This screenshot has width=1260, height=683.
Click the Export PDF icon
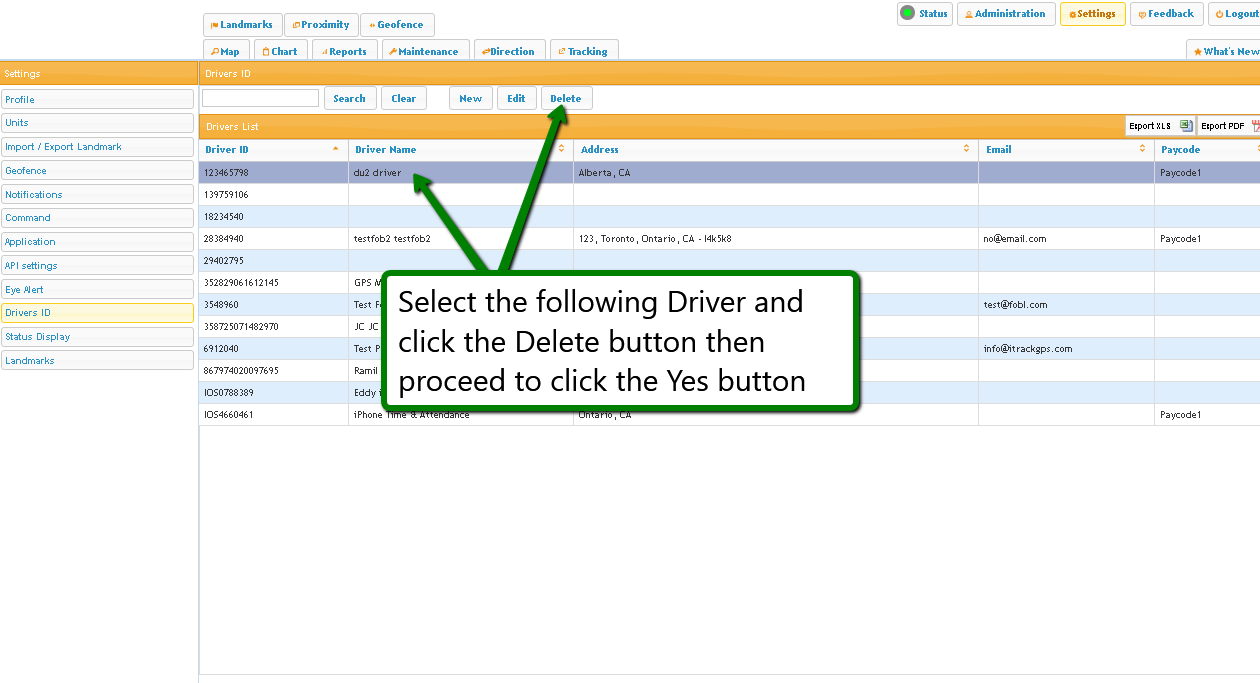coord(1255,126)
